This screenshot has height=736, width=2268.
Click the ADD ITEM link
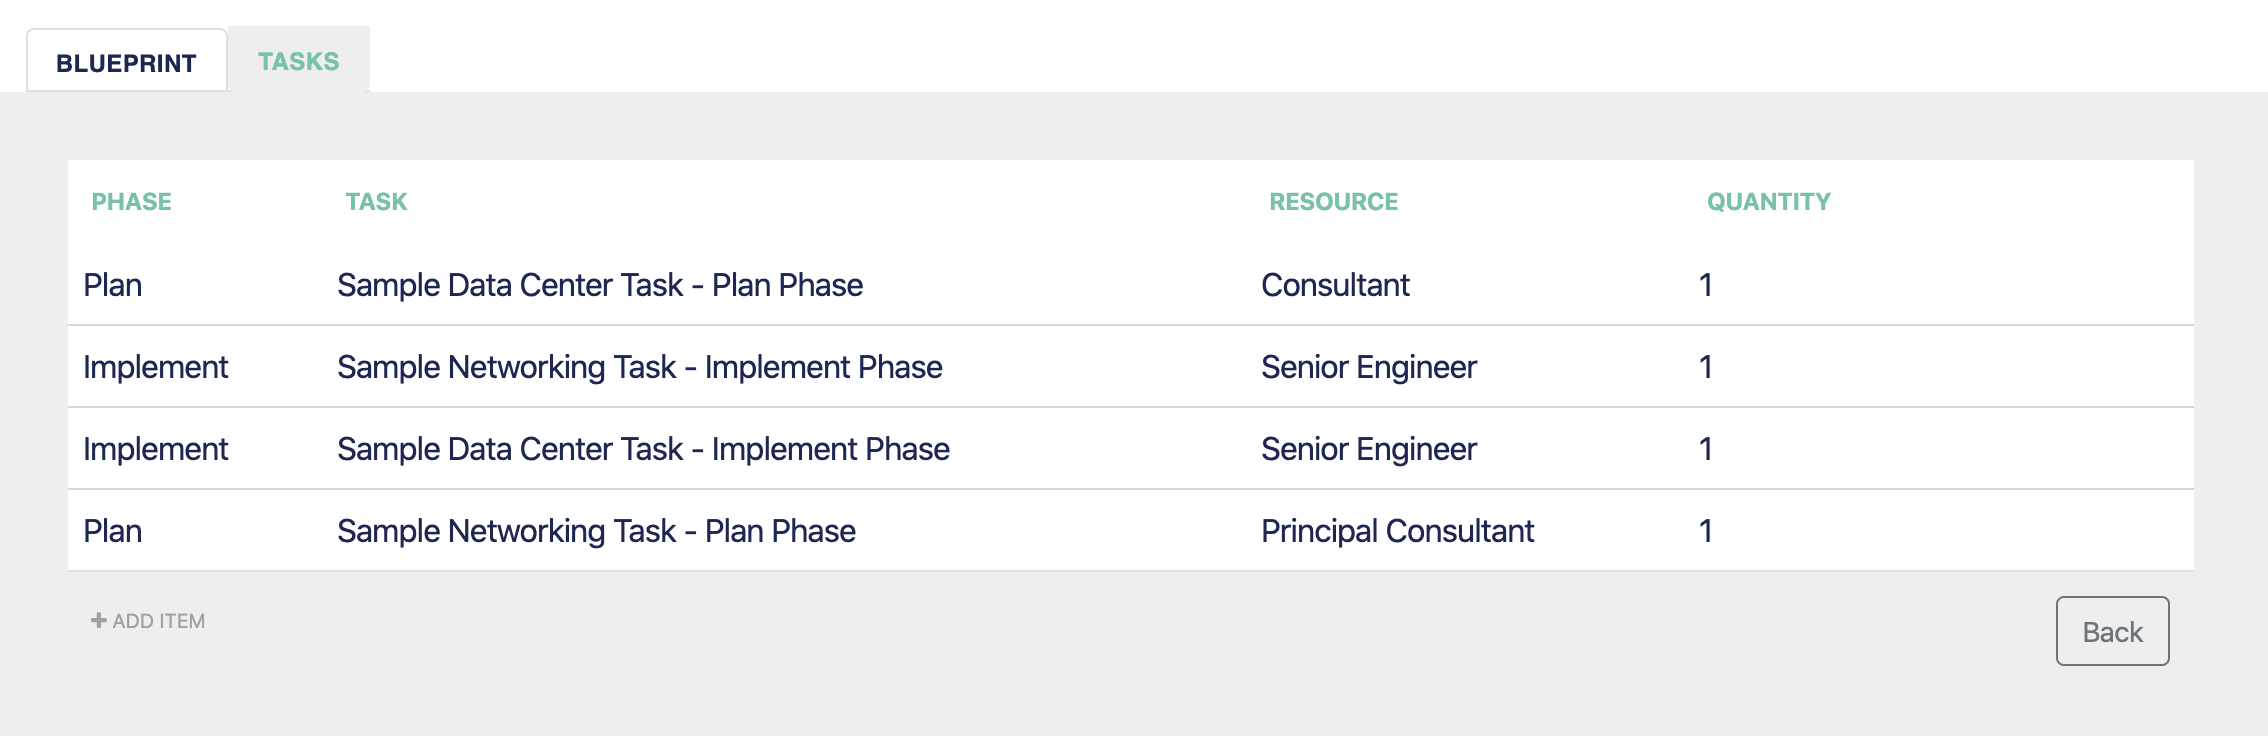[148, 621]
